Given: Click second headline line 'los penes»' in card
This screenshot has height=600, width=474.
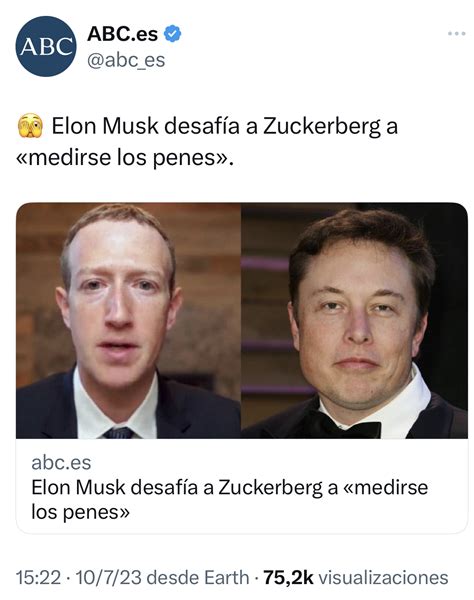Looking at the screenshot, I should click(80, 512).
